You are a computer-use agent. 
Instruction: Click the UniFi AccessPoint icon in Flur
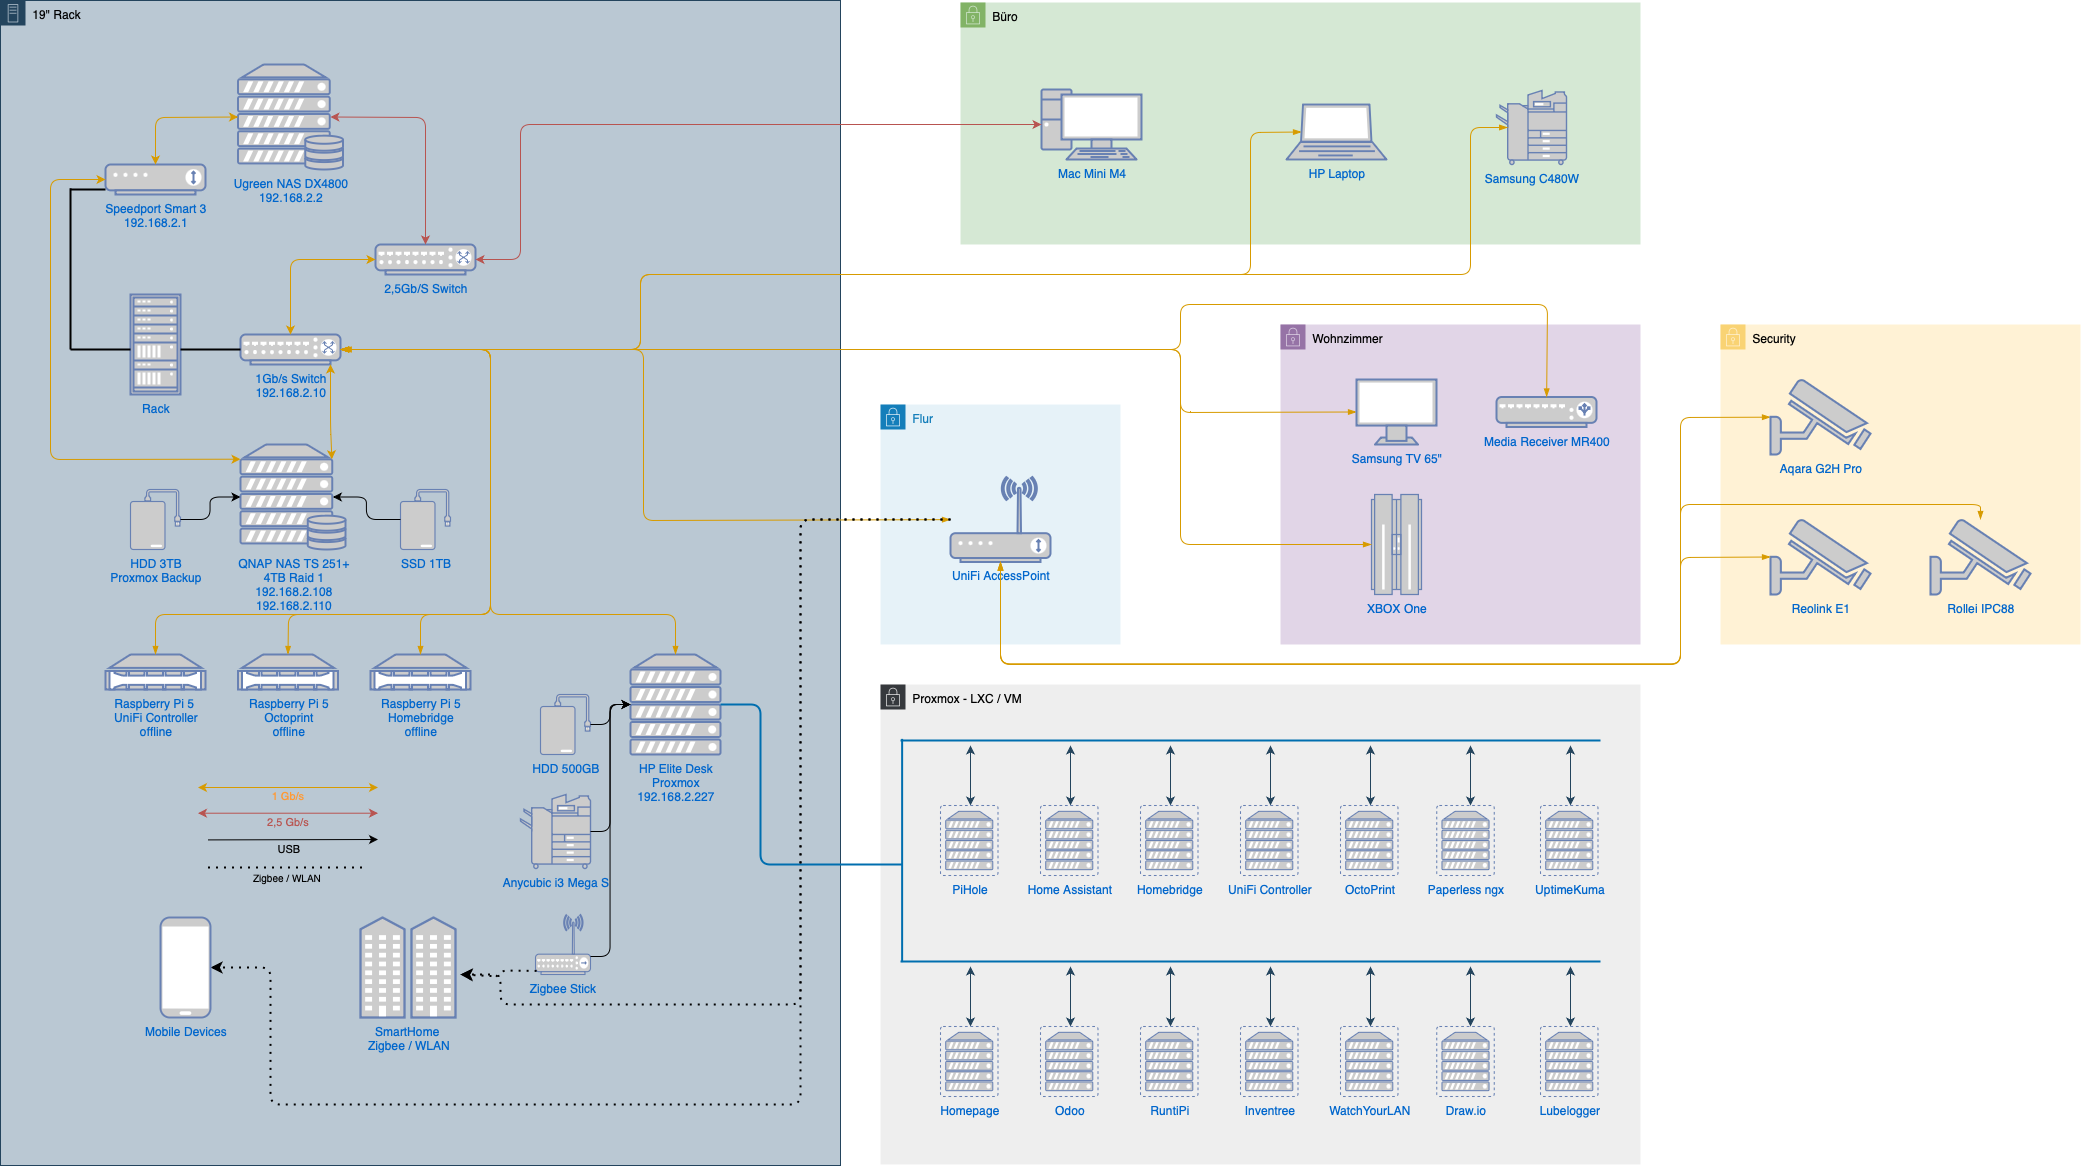[x=999, y=543]
